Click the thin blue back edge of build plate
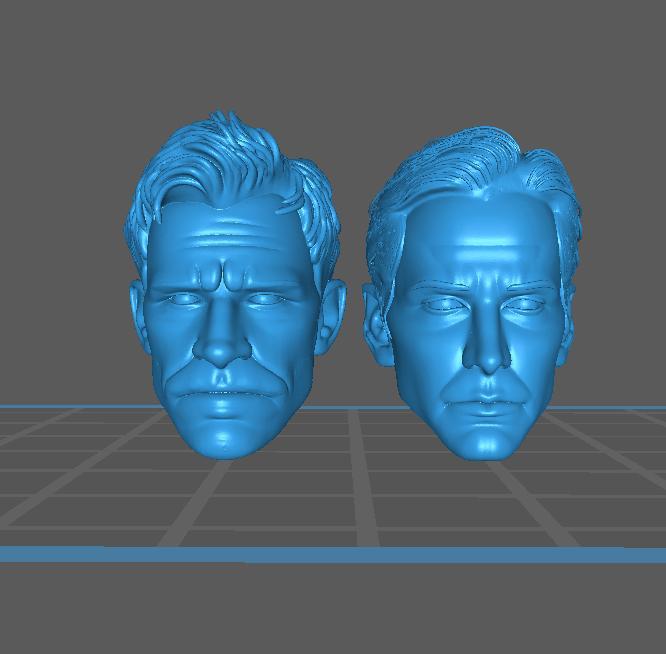This screenshot has width=666, height=654. pyautogui.click(x=60, y=407)
